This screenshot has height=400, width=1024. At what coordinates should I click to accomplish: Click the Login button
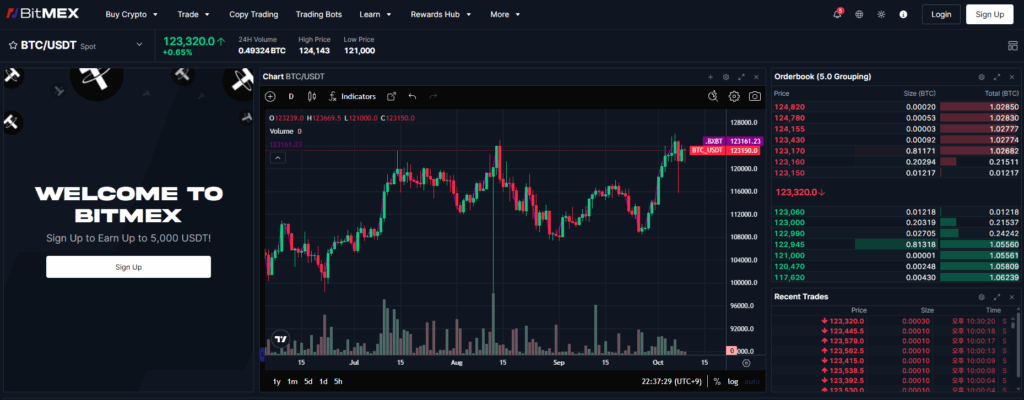940,14
